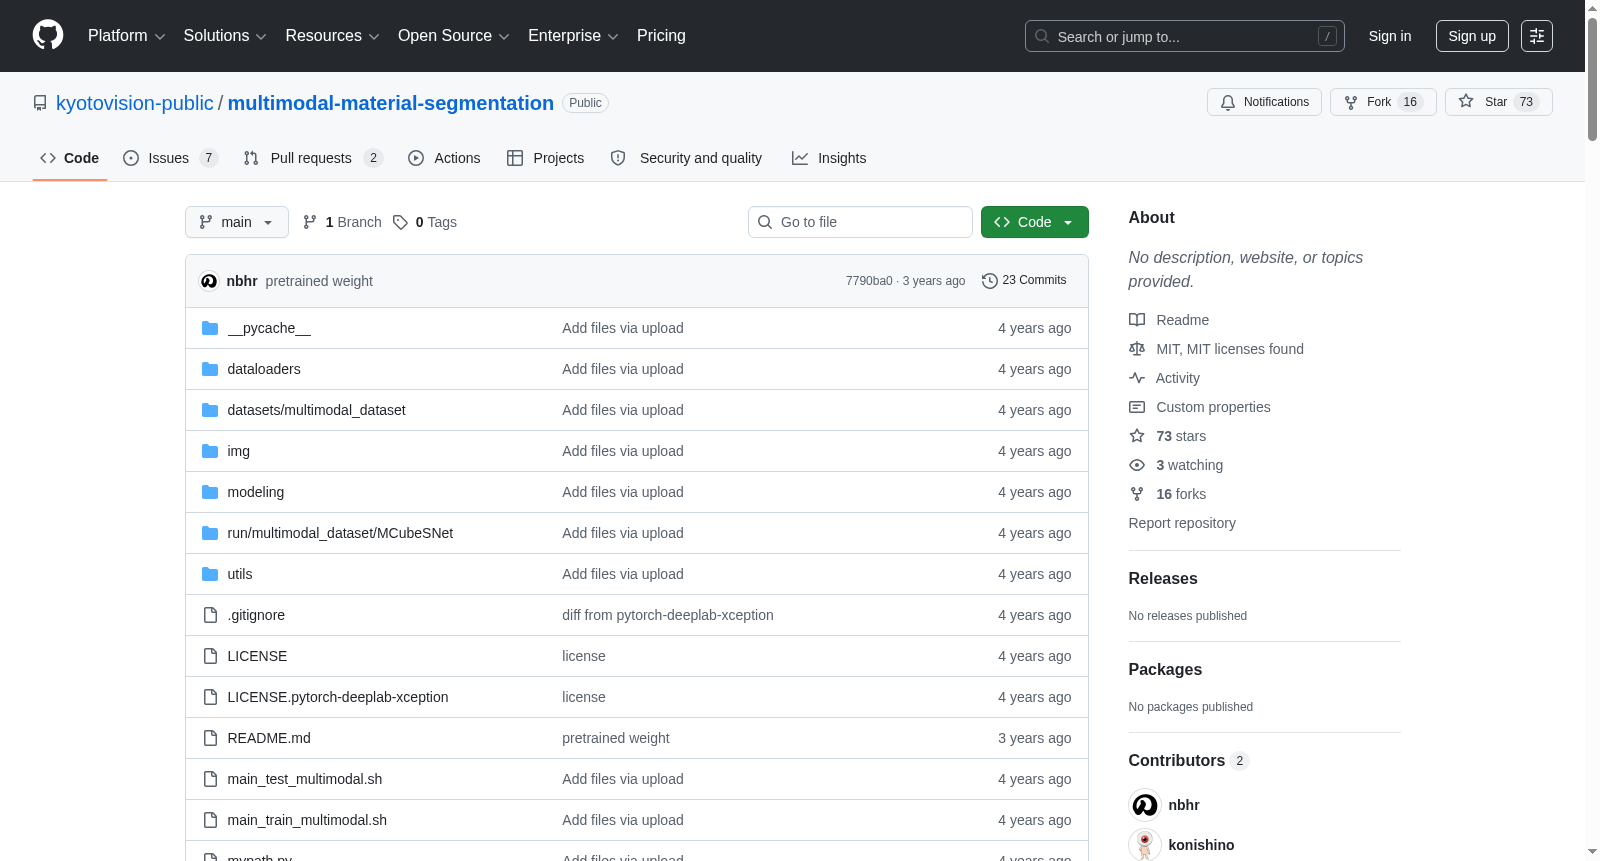The height and width of the screenshot is (861, 1600).
Task: Open the Contributors heading link
Action: [1188, 760]
